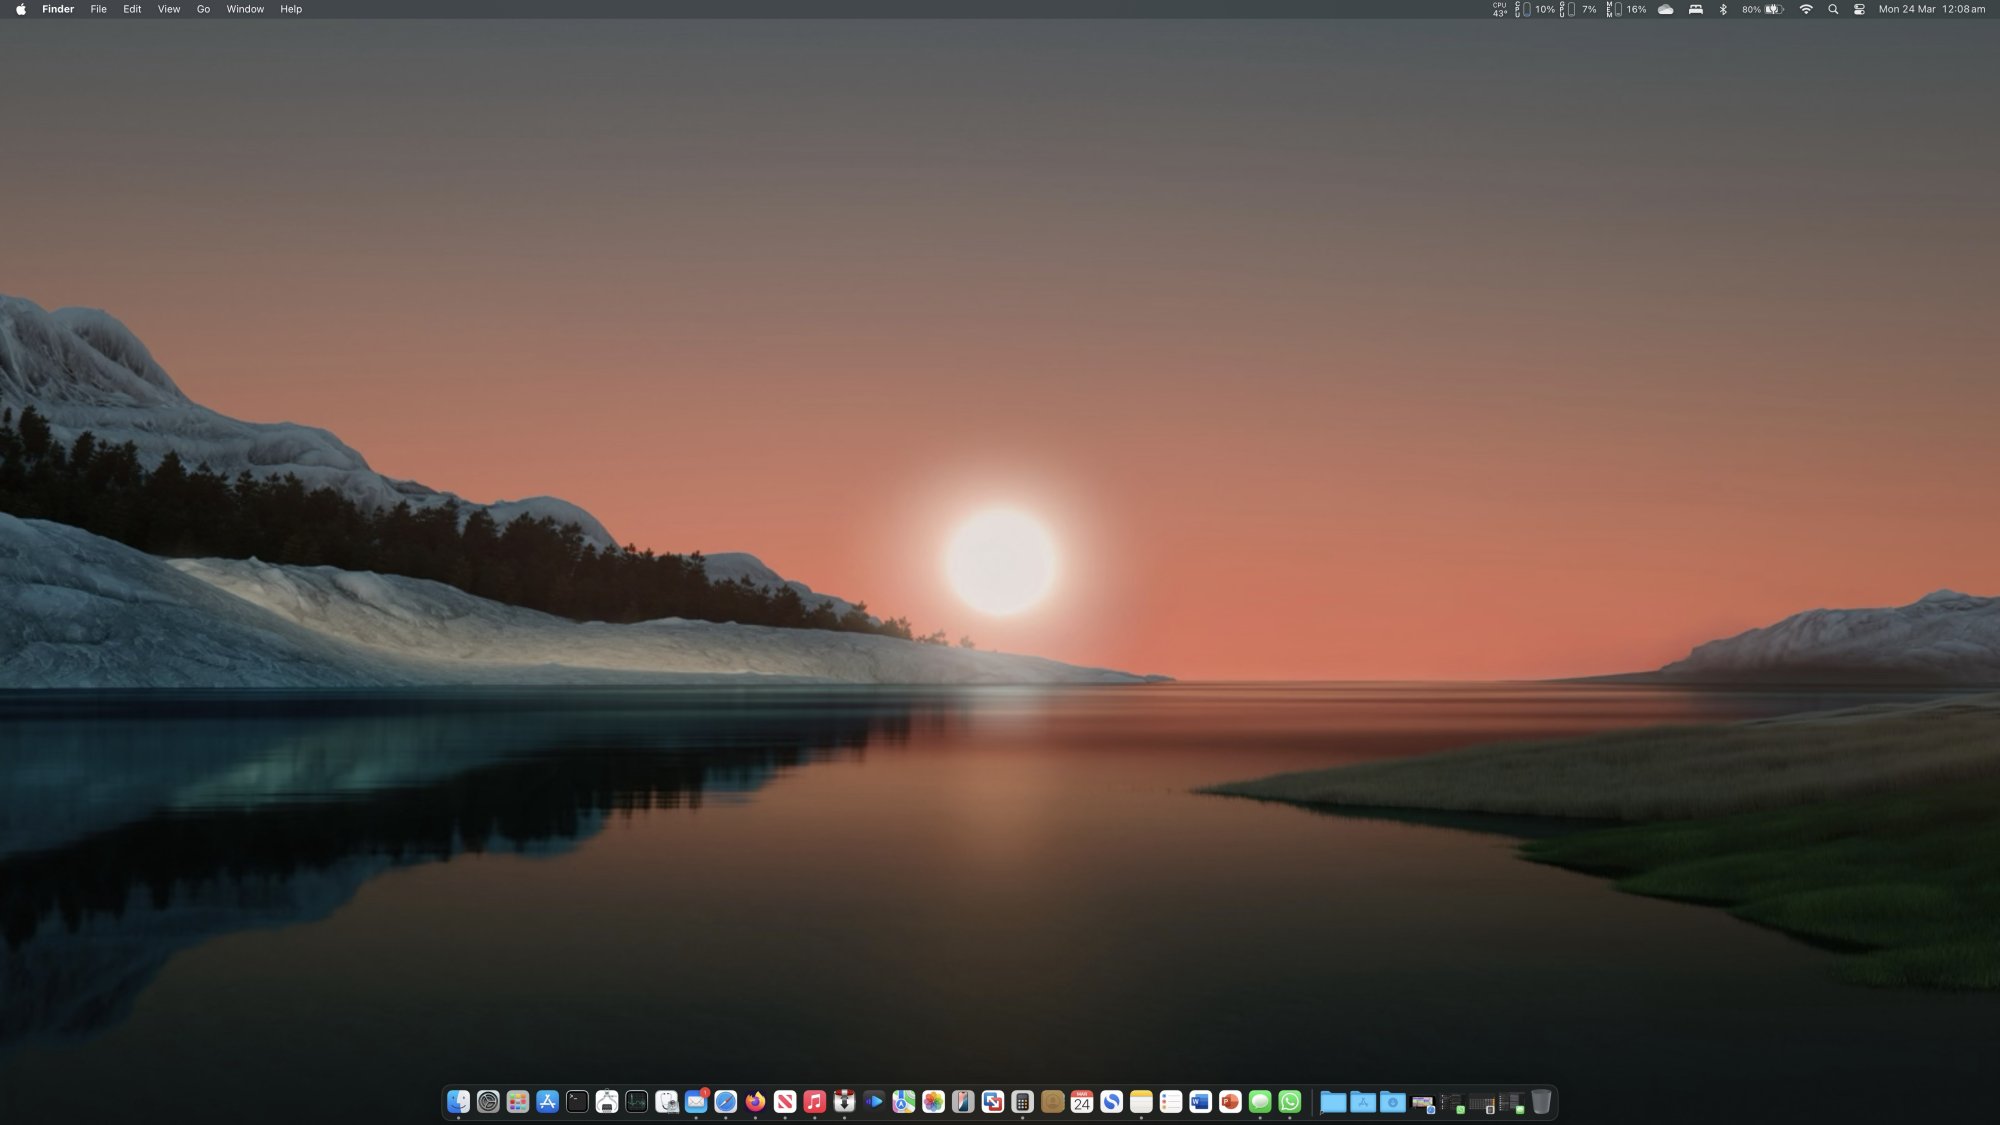Open WhatsApp in the Dock

click(x=1290, y=1101)
